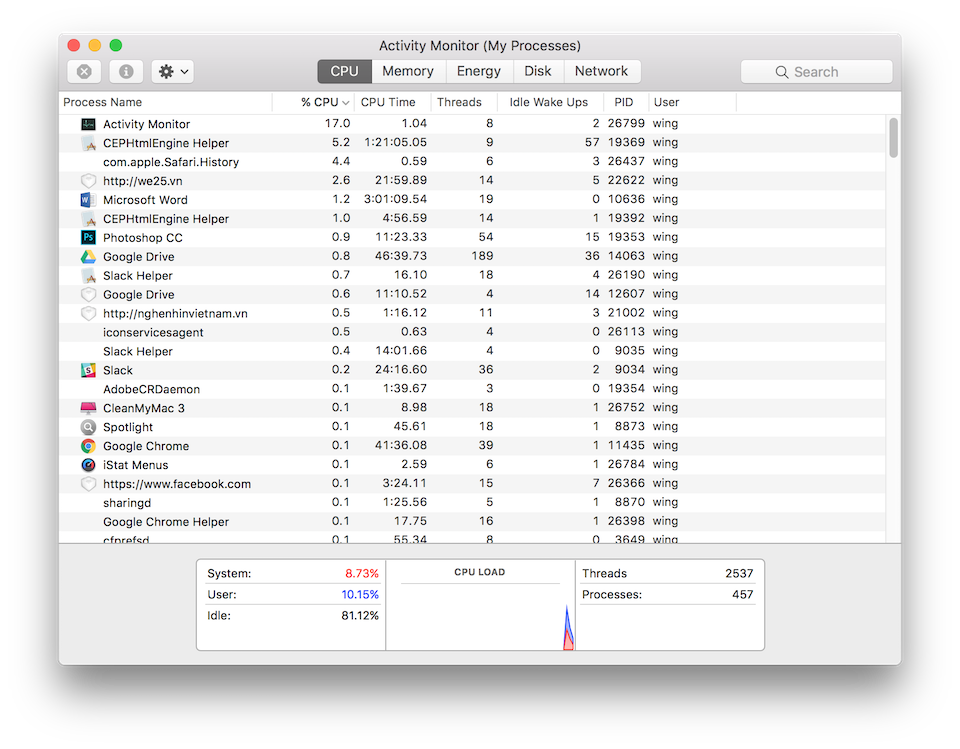The image size is (960, 749).
Task: Click CPU Time 1:21:05.05 cell
Action: [x=396, y=143]
